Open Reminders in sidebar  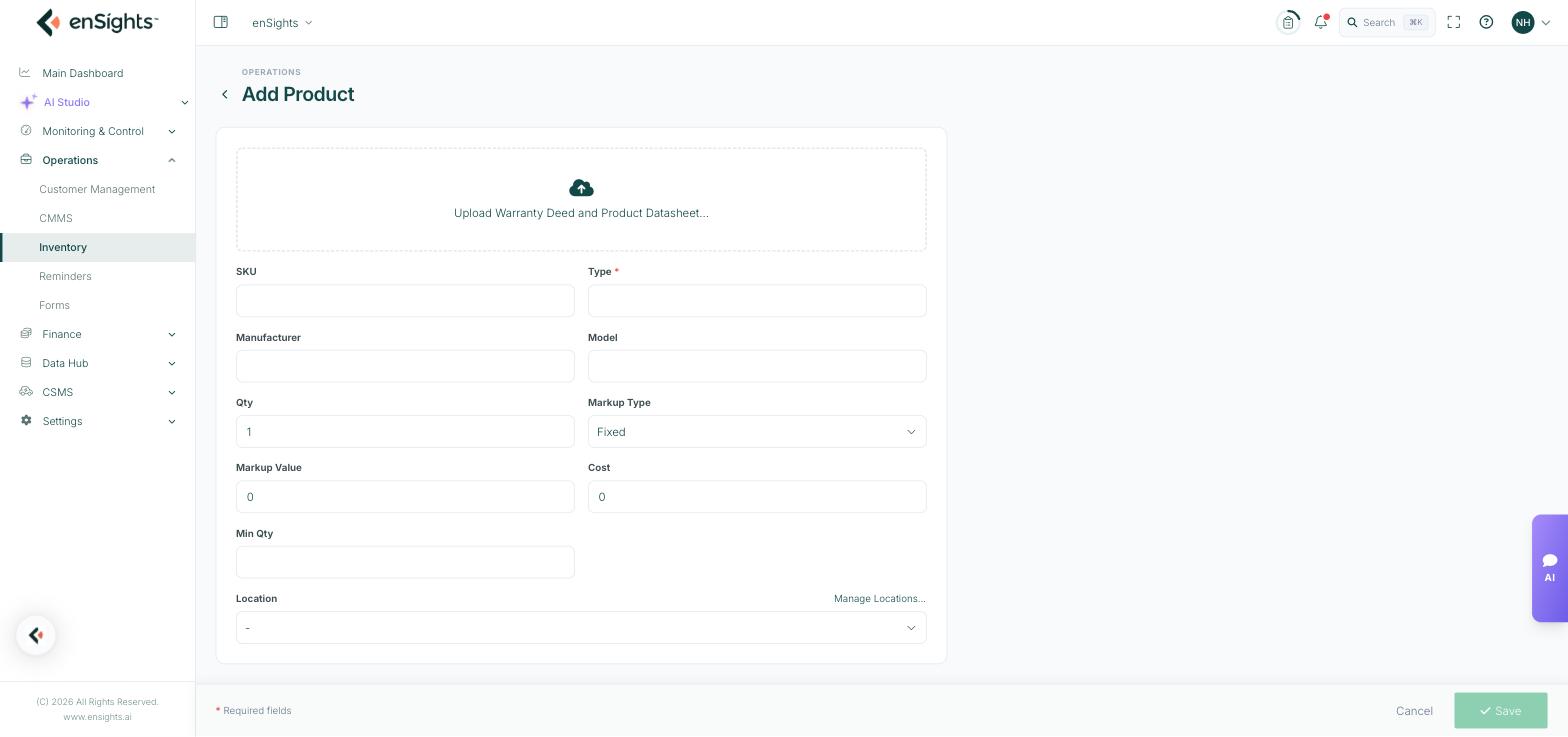click(65, 276)
